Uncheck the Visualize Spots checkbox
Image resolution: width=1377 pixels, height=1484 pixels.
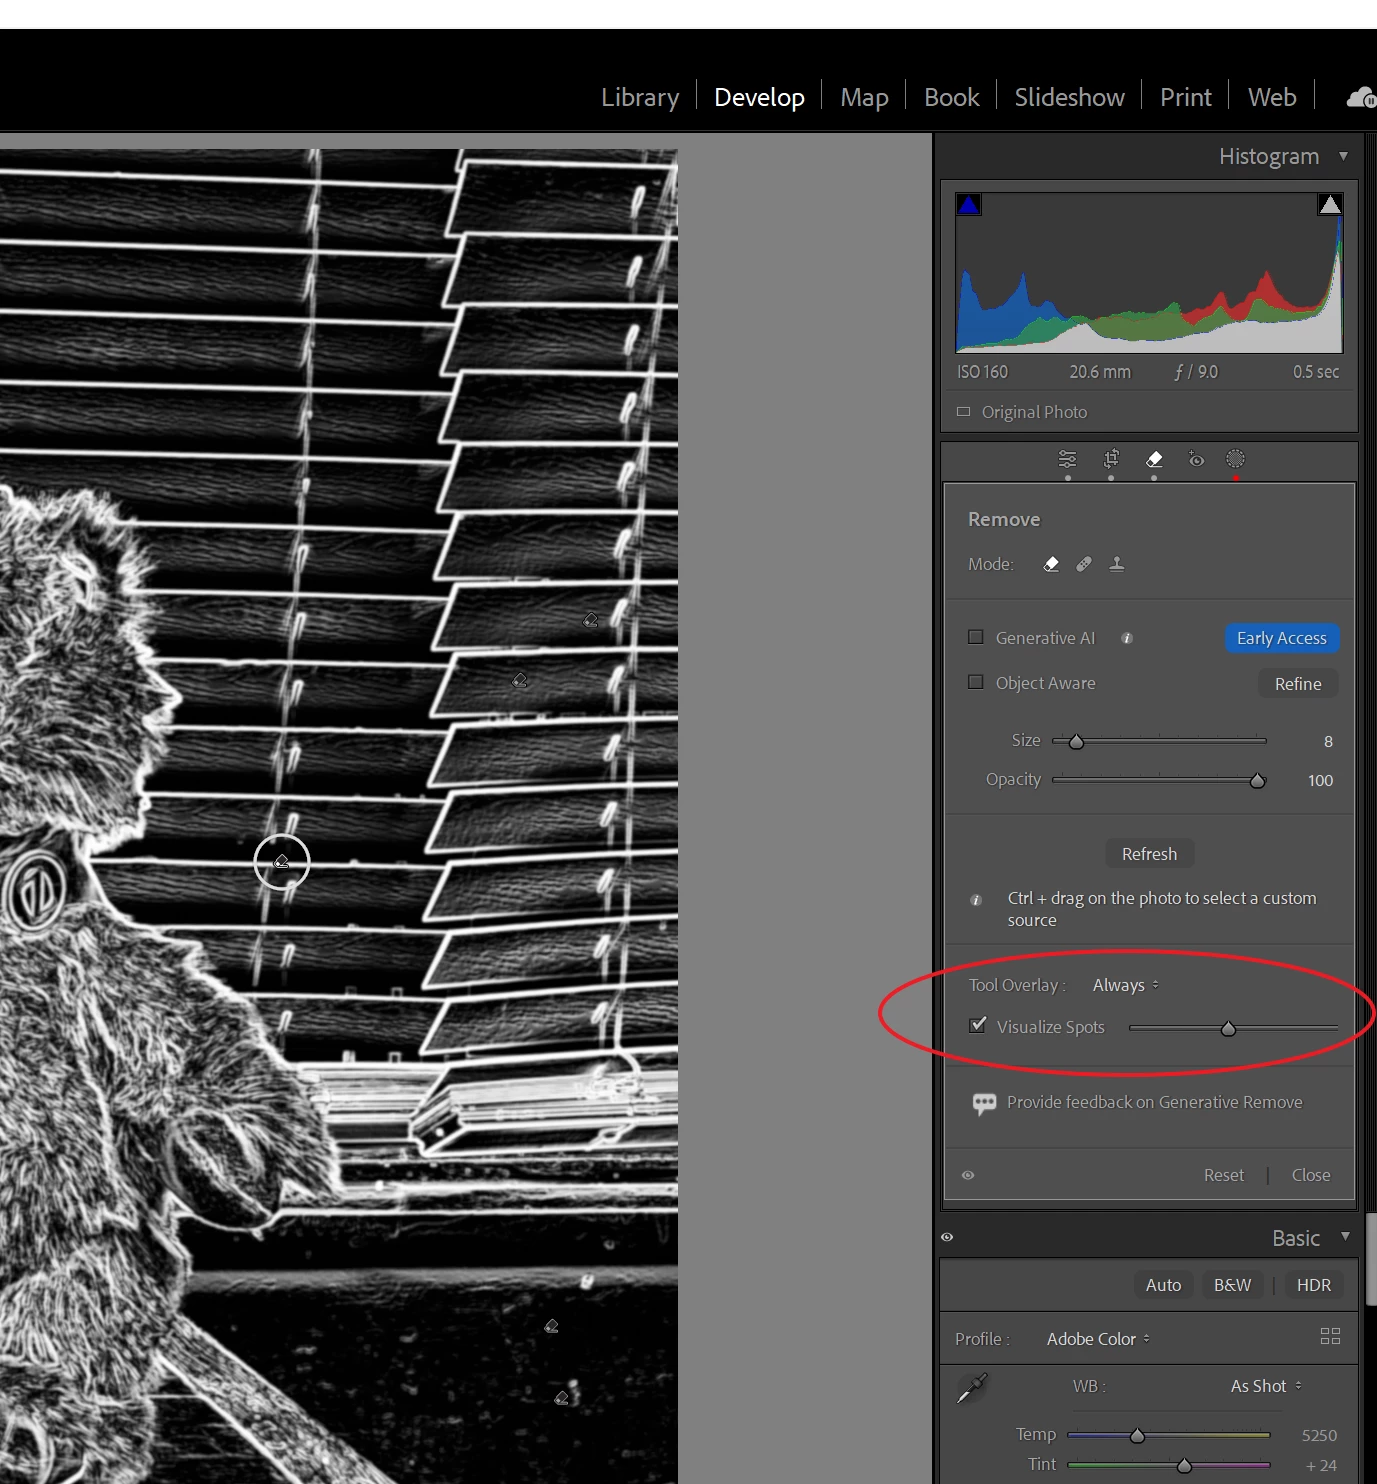978,1025
